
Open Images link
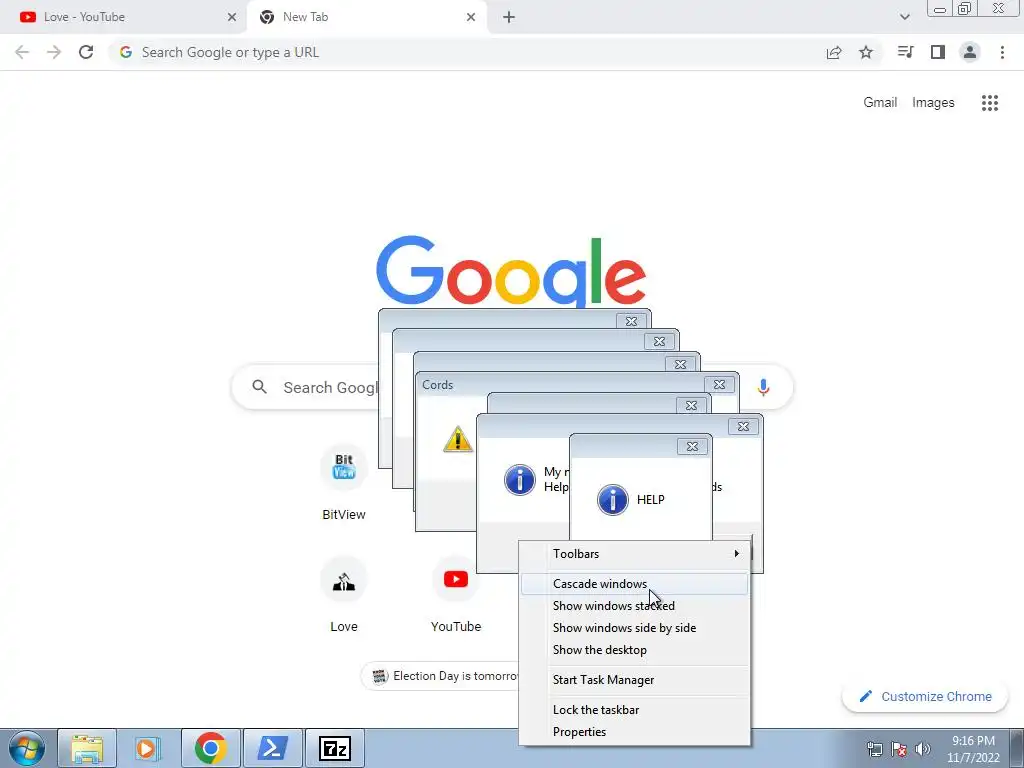[933, 103]
